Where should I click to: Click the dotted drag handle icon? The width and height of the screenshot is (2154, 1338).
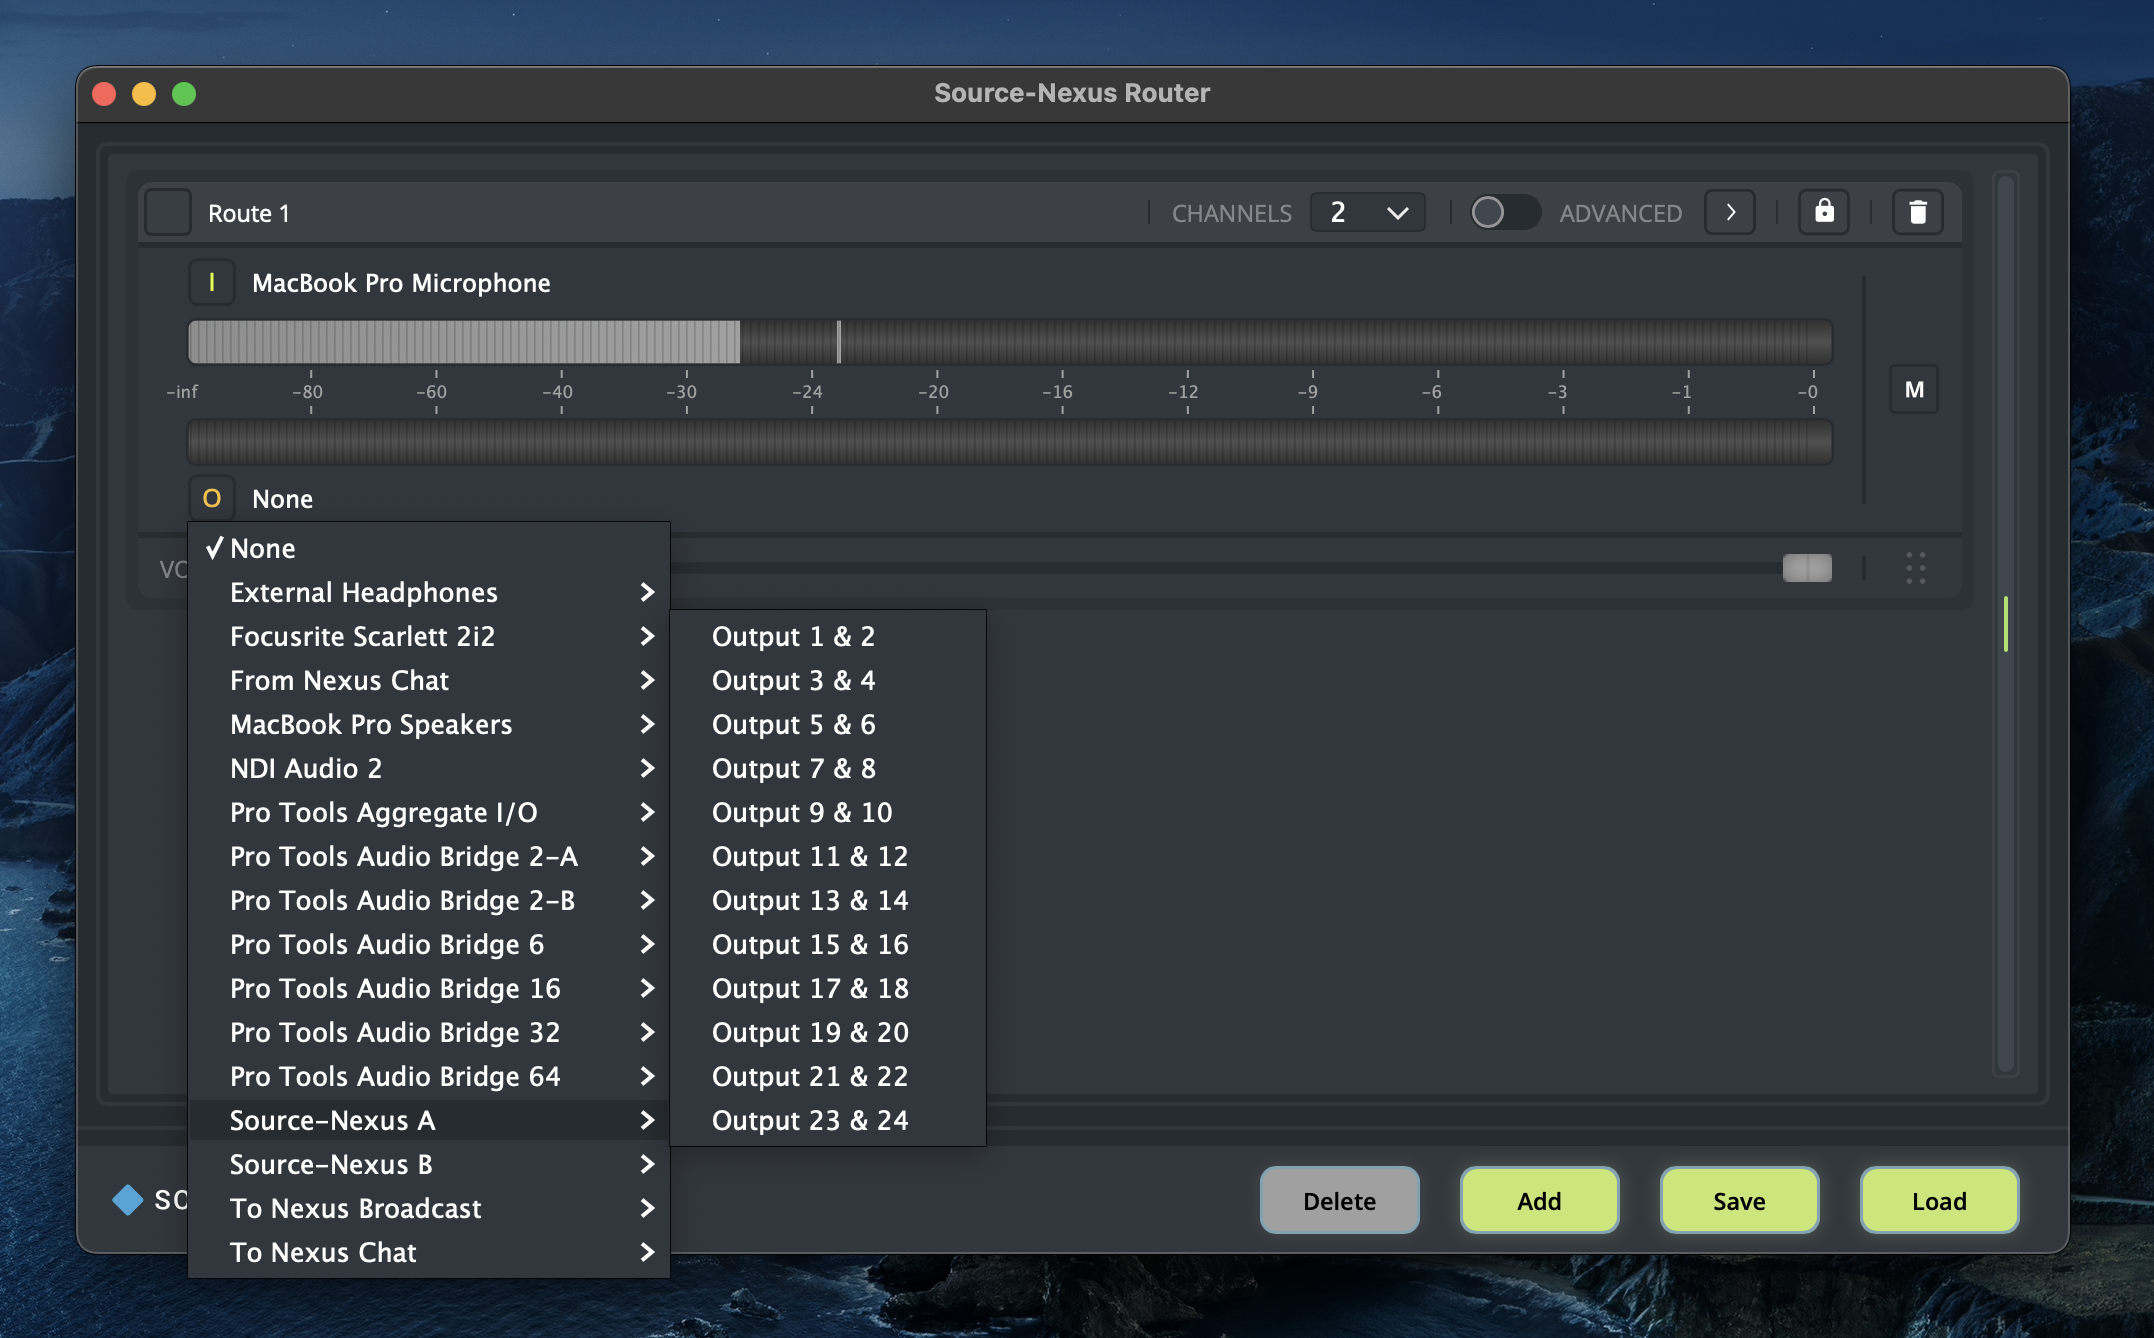click(1915, 568)
